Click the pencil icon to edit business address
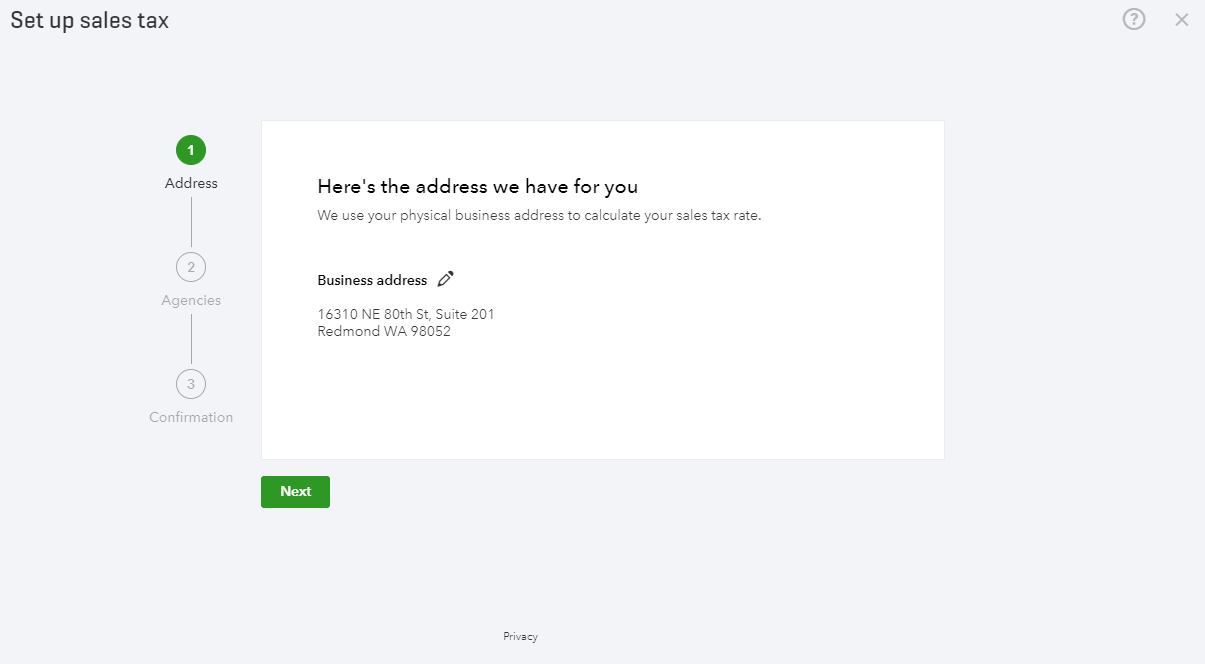Viewport: 1205px width, 664px height. pos(446,279)
